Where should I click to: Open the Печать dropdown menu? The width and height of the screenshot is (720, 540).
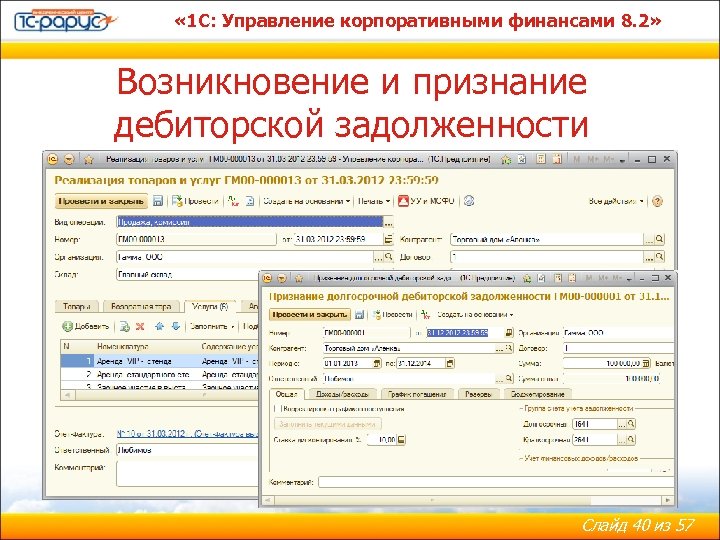(x=374, y=201)
